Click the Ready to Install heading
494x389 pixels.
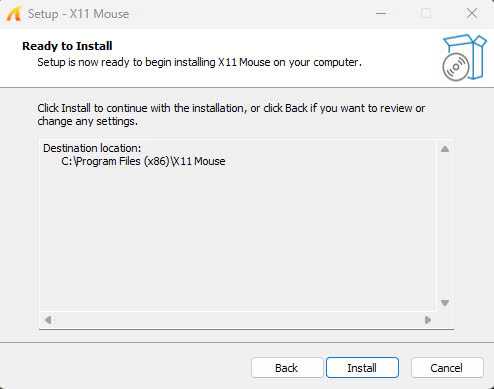pos(67,46)
